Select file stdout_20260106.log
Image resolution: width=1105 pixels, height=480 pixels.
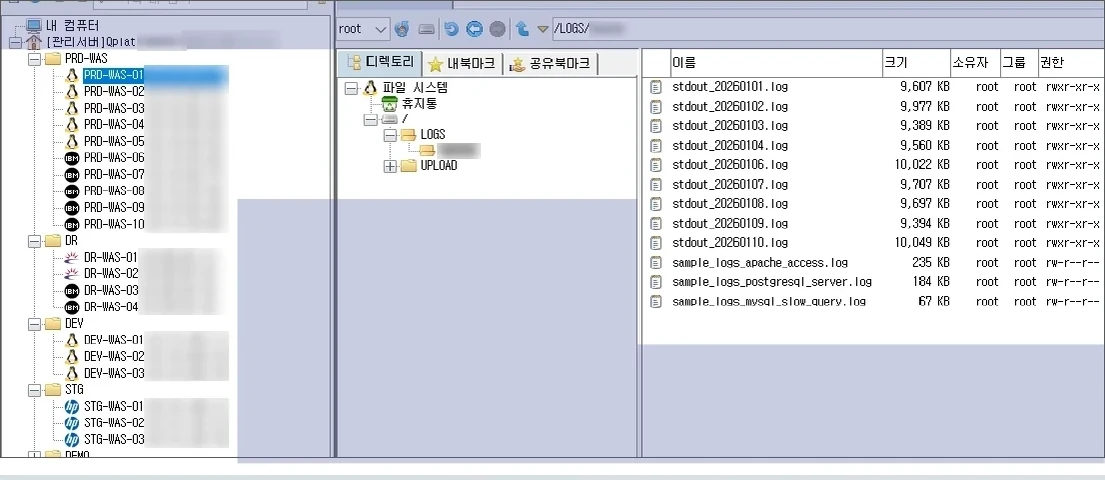tap(730, 165)
